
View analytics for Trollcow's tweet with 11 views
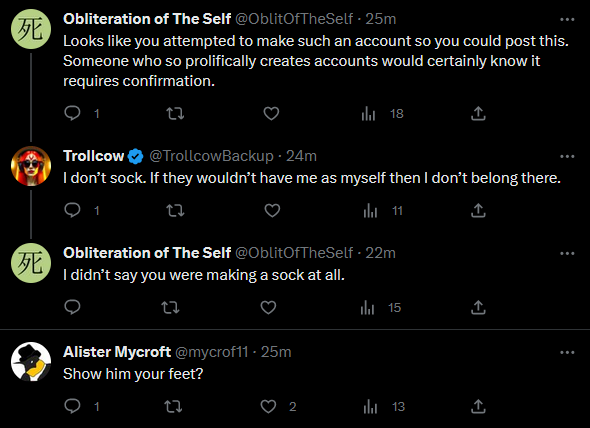click(383, 210)
